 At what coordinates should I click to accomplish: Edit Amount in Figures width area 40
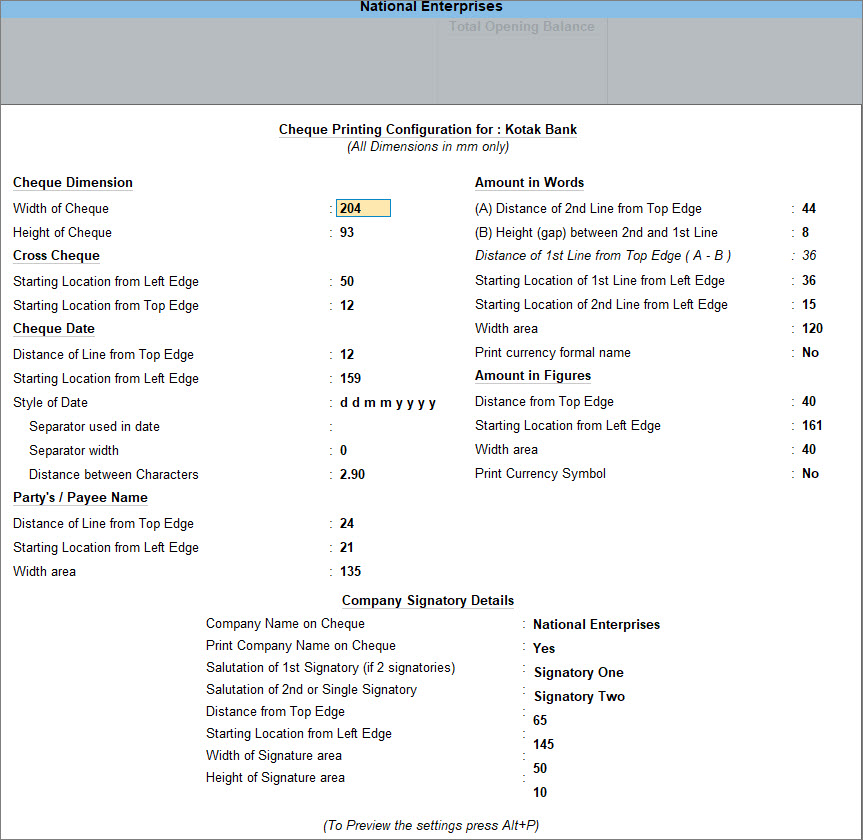[x=809, y=450]
